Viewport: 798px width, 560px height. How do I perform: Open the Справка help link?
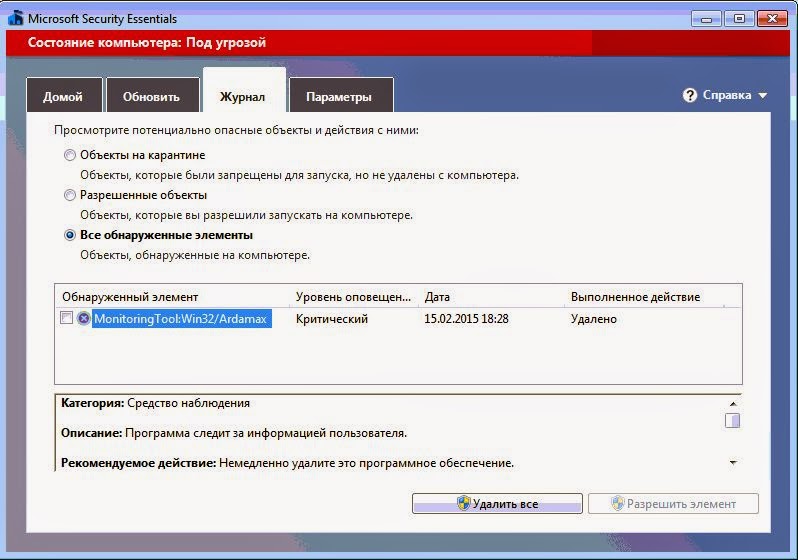[x=727, y=95]
